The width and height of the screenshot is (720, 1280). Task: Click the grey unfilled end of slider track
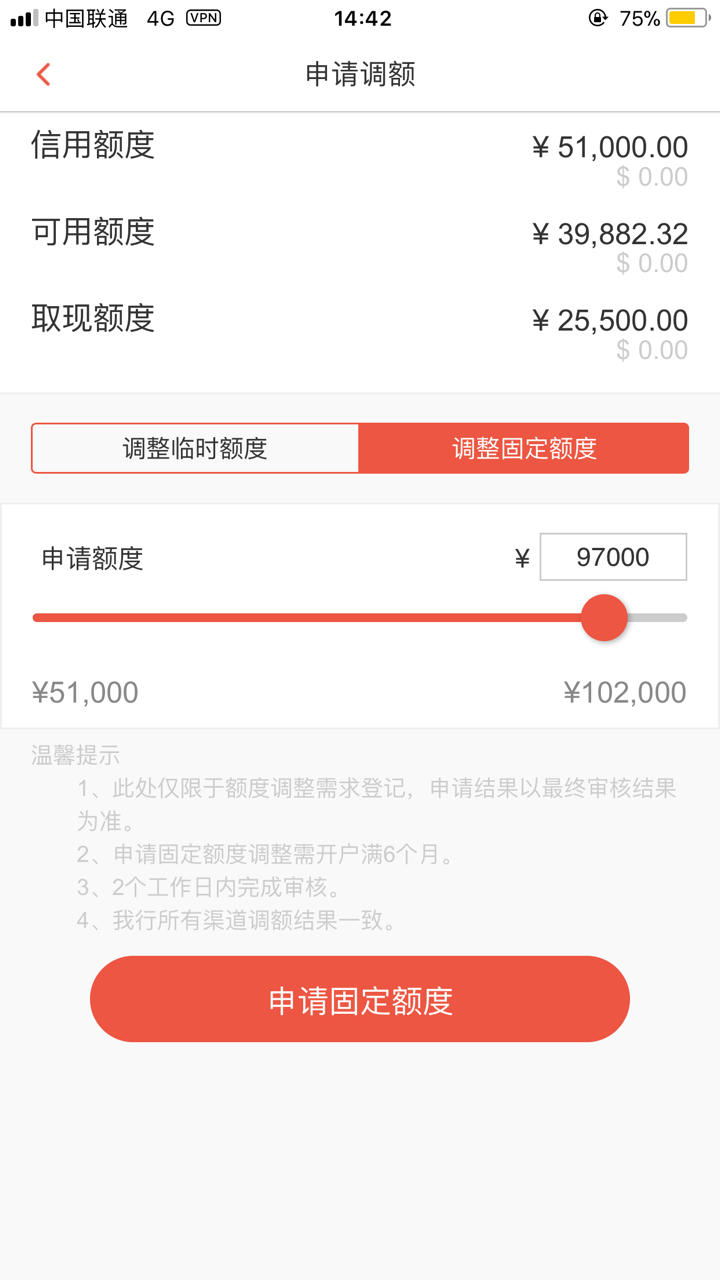coord(657,617)
